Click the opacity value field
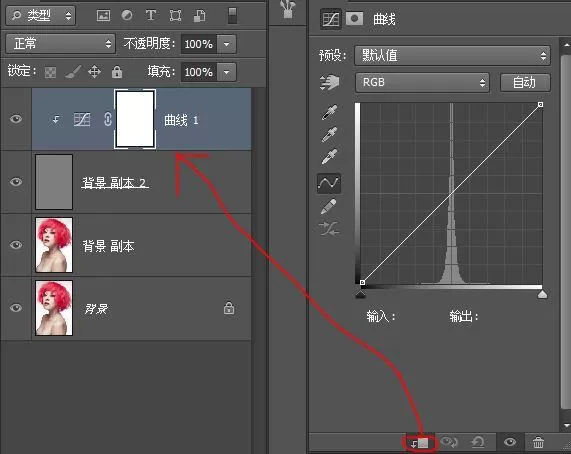Viewport: 571px width, 454px height. 199,44
